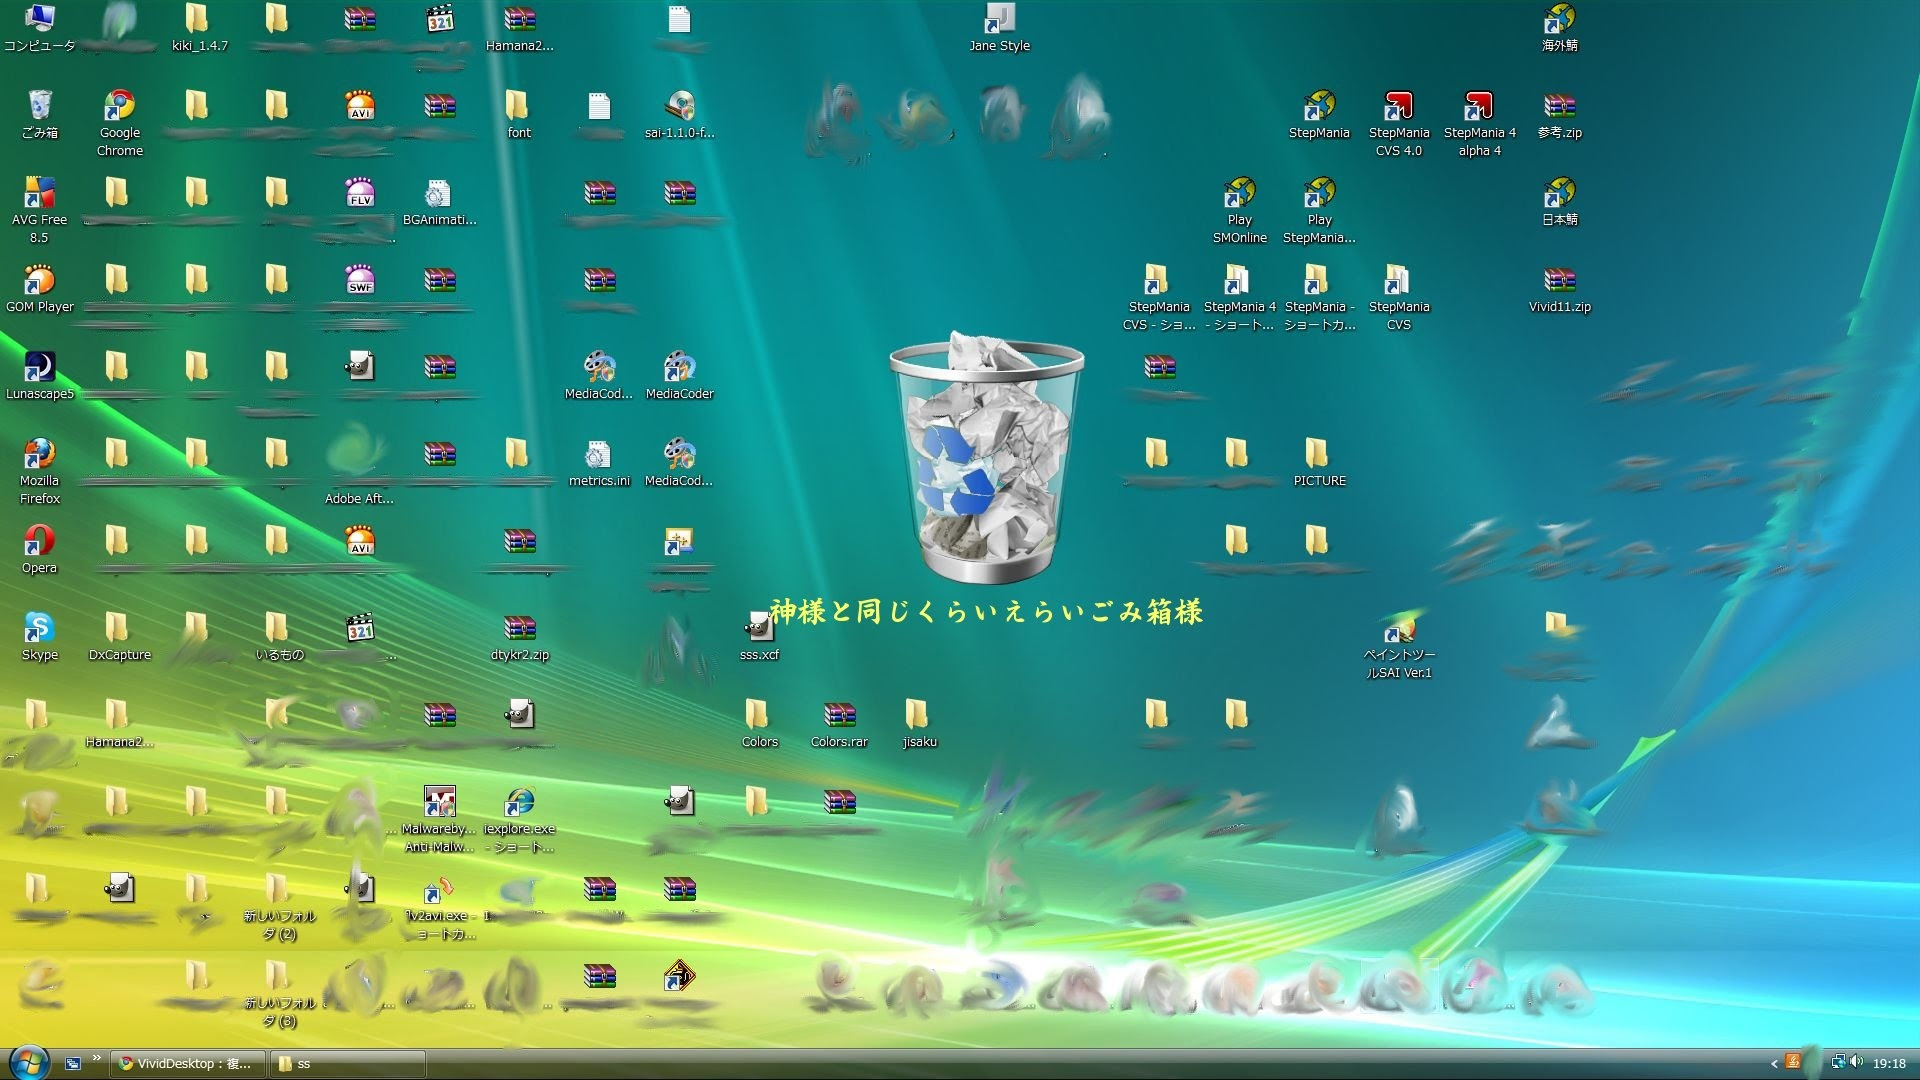Expand hidden system tray icons arrow

click(1774, 1064)
